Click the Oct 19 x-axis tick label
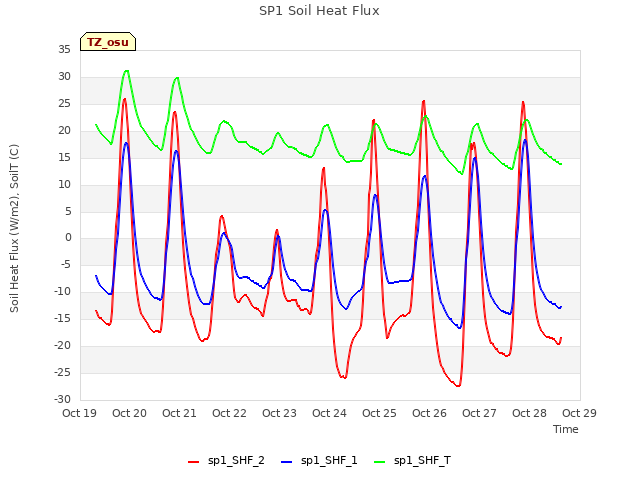This screenshot has width=640, height=480. [80, 413]
